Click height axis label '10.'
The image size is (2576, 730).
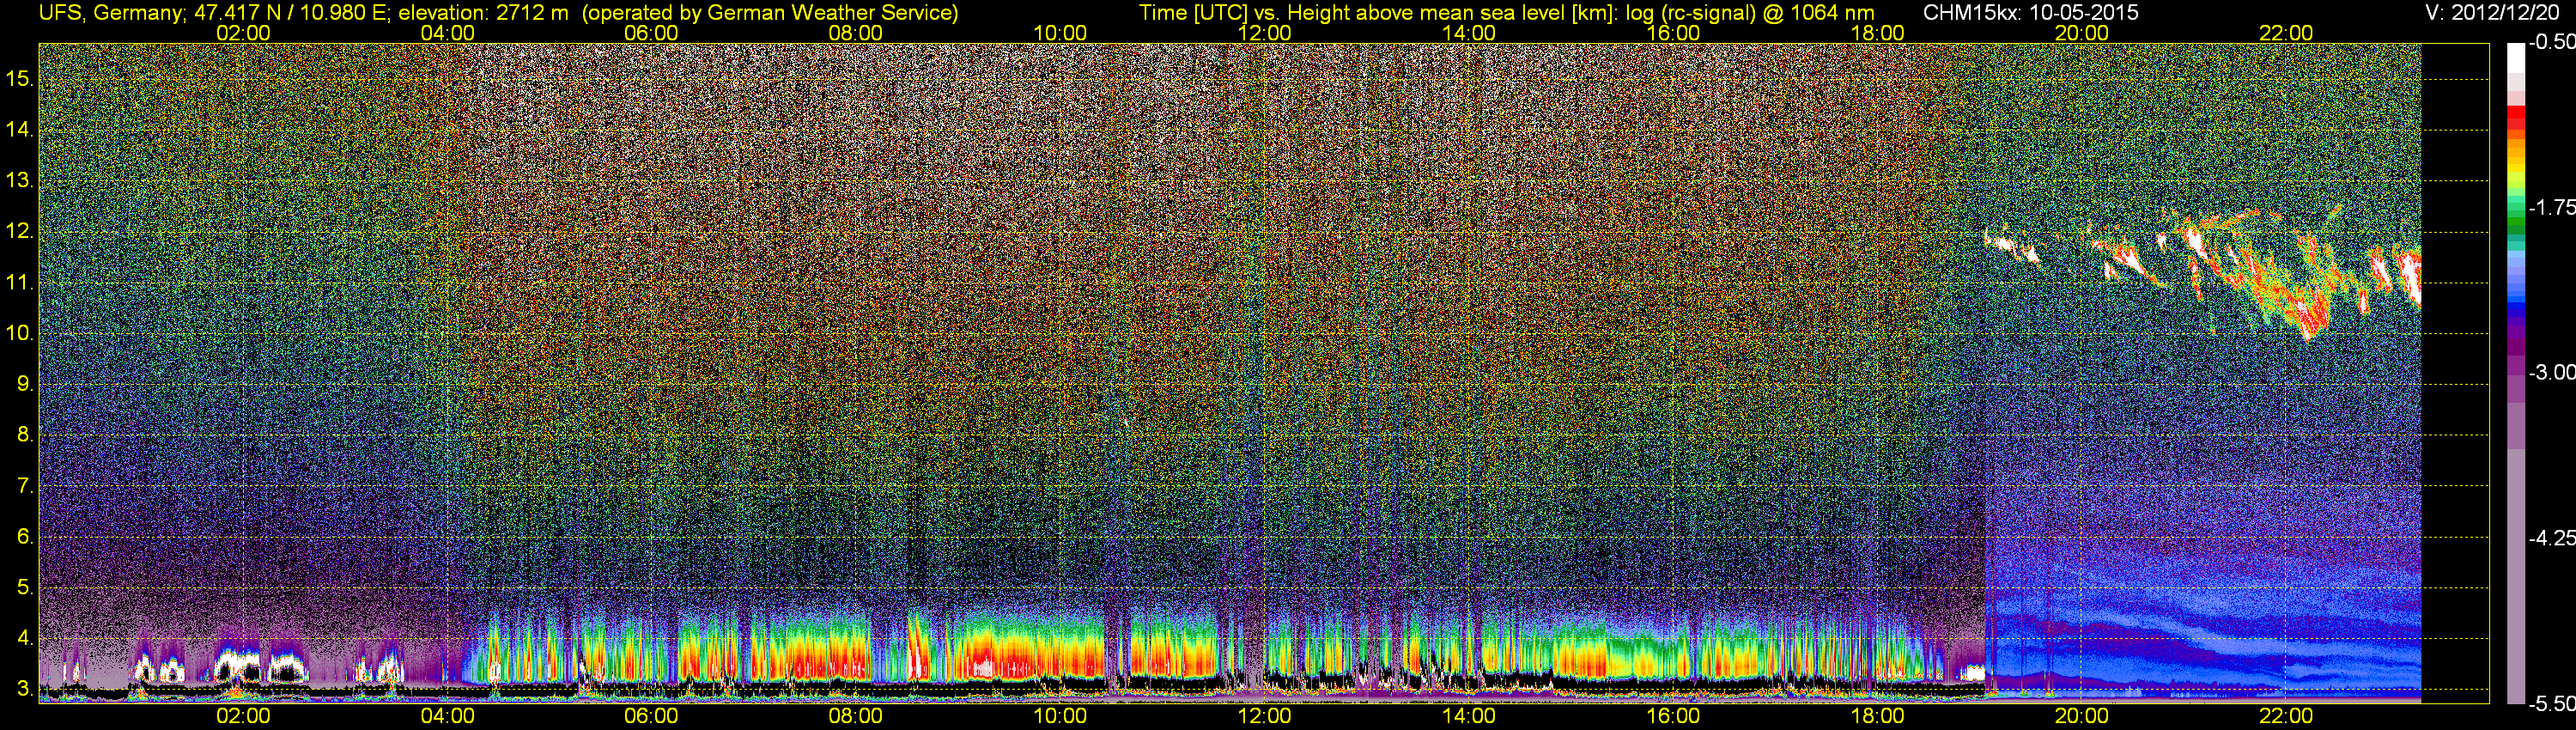pyautogui.click(x=20, y=333)
